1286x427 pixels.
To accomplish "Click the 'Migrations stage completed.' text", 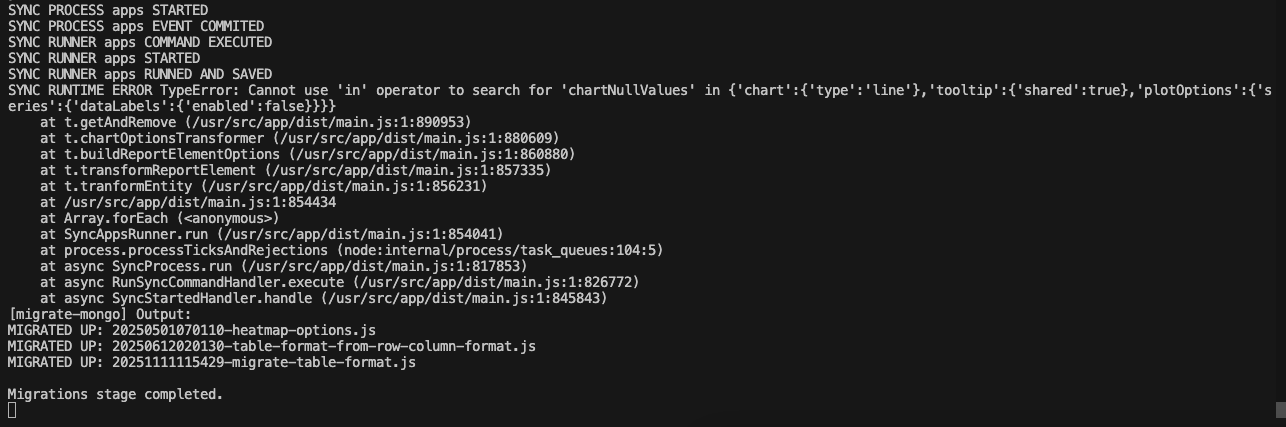I will (x=115, y=394).
